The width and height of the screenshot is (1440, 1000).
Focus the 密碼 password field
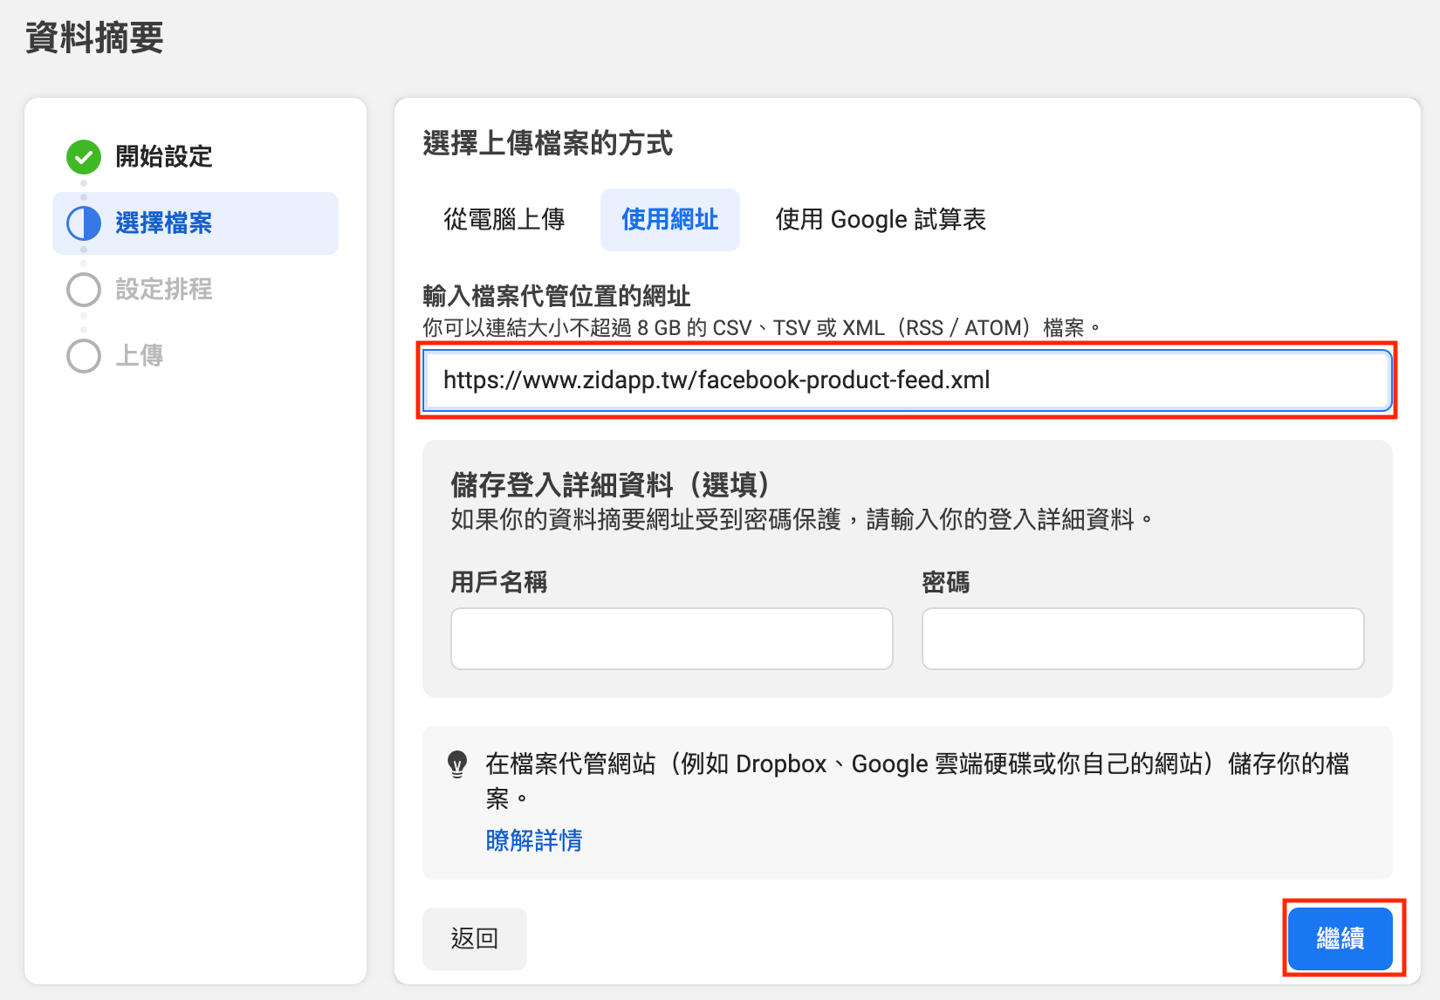point(1142,639)
